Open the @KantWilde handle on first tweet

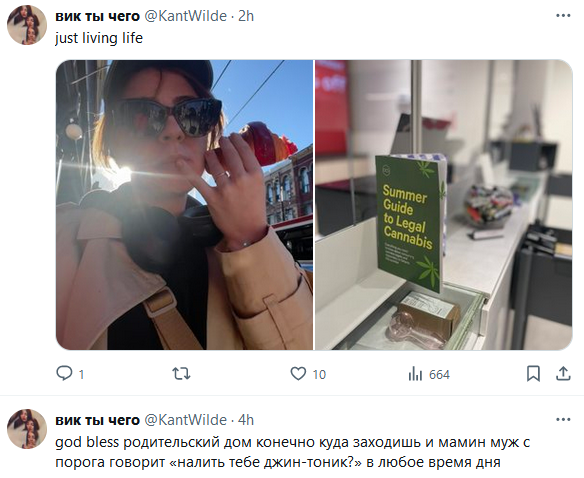185,16
